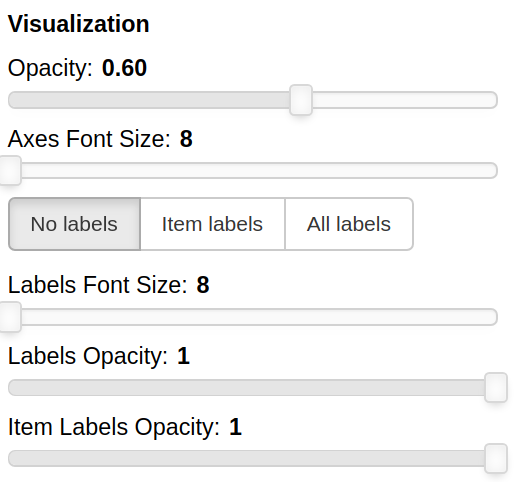Click the Item Labels Opacity value 1

(x=235, y=427)
